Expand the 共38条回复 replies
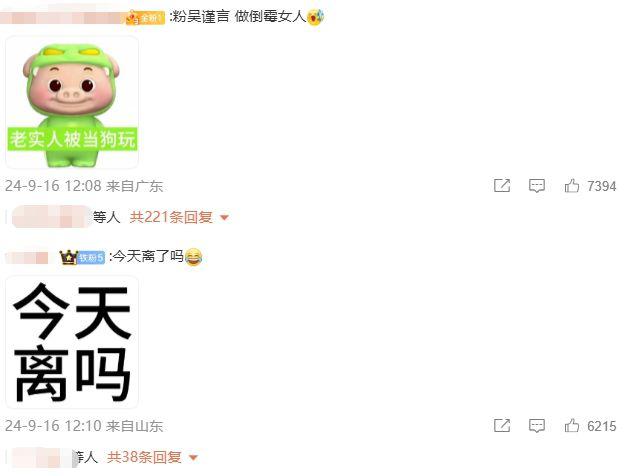Image resolution: width=631 pixels, height=476 pixels. 144,457
